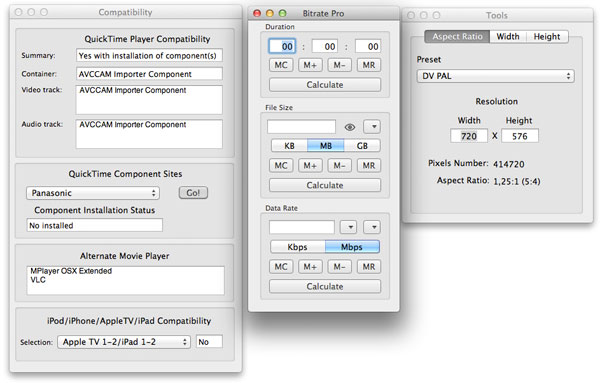The width and height of the screenshot is (600, 383).
Task: Click Calculate under Data Rate
Action: [325, 286]
